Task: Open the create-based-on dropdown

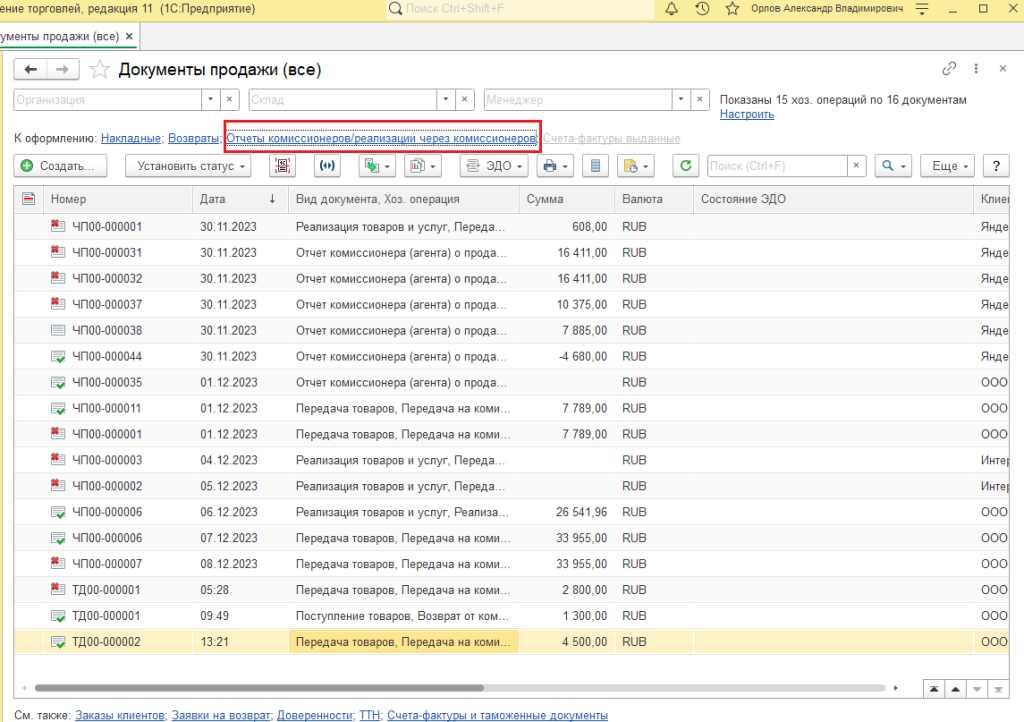Action: click(x=377, y=166)
